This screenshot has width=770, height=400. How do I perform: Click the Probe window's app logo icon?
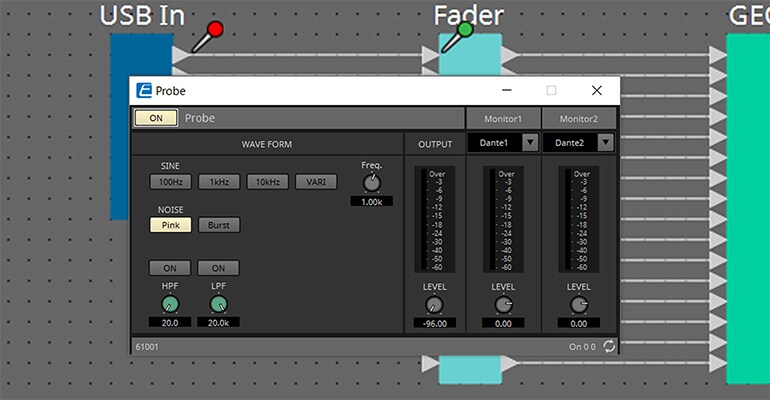(144, 90)
